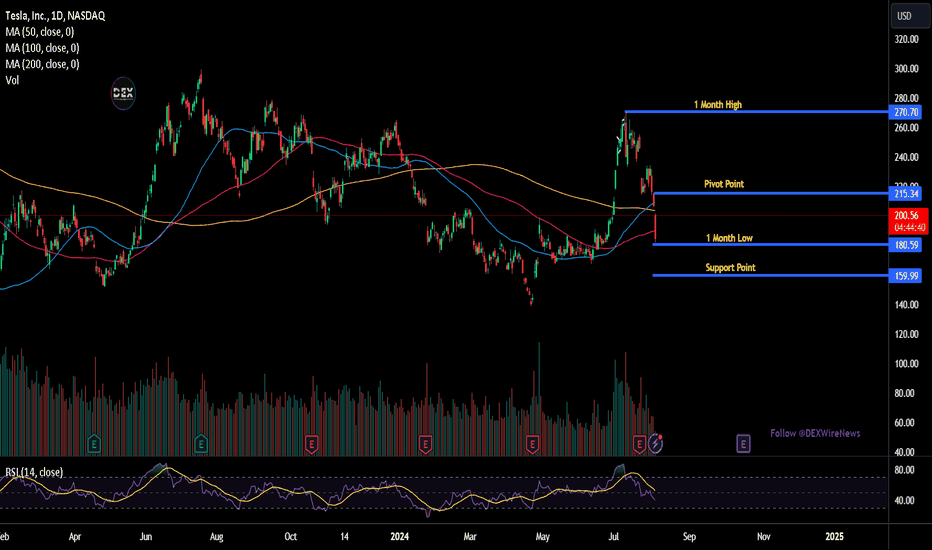The image size is (932, 550).
Task: Select the 270.70 price tag
Action: (x=906, y=112)
